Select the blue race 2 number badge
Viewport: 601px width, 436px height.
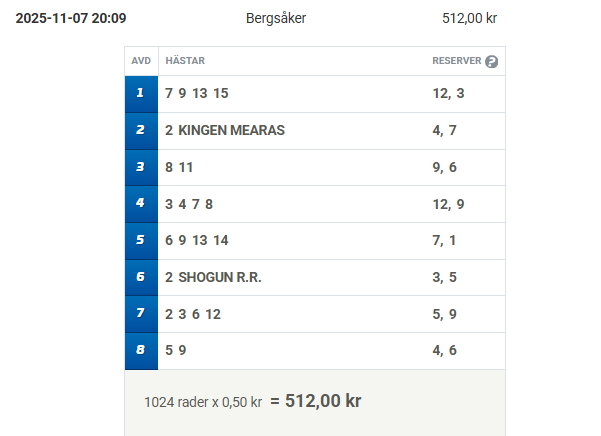[x=141, y=130]
